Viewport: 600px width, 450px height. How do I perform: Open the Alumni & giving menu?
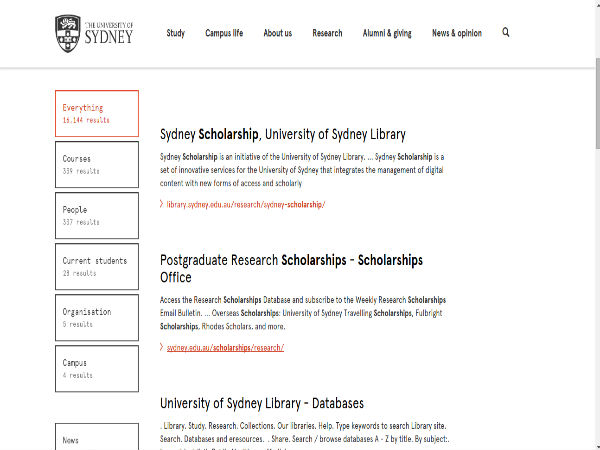coord(387,33)
